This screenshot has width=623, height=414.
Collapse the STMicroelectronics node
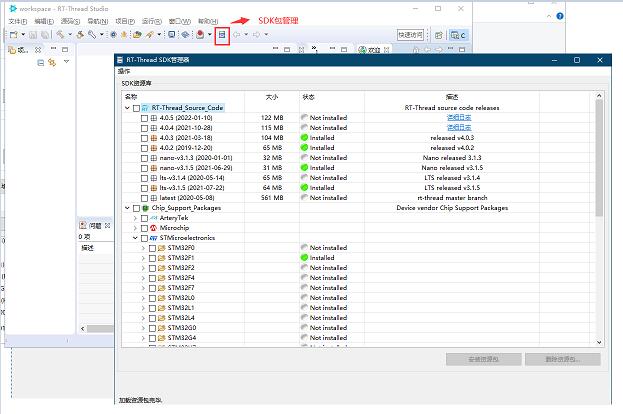coord(135,238)
